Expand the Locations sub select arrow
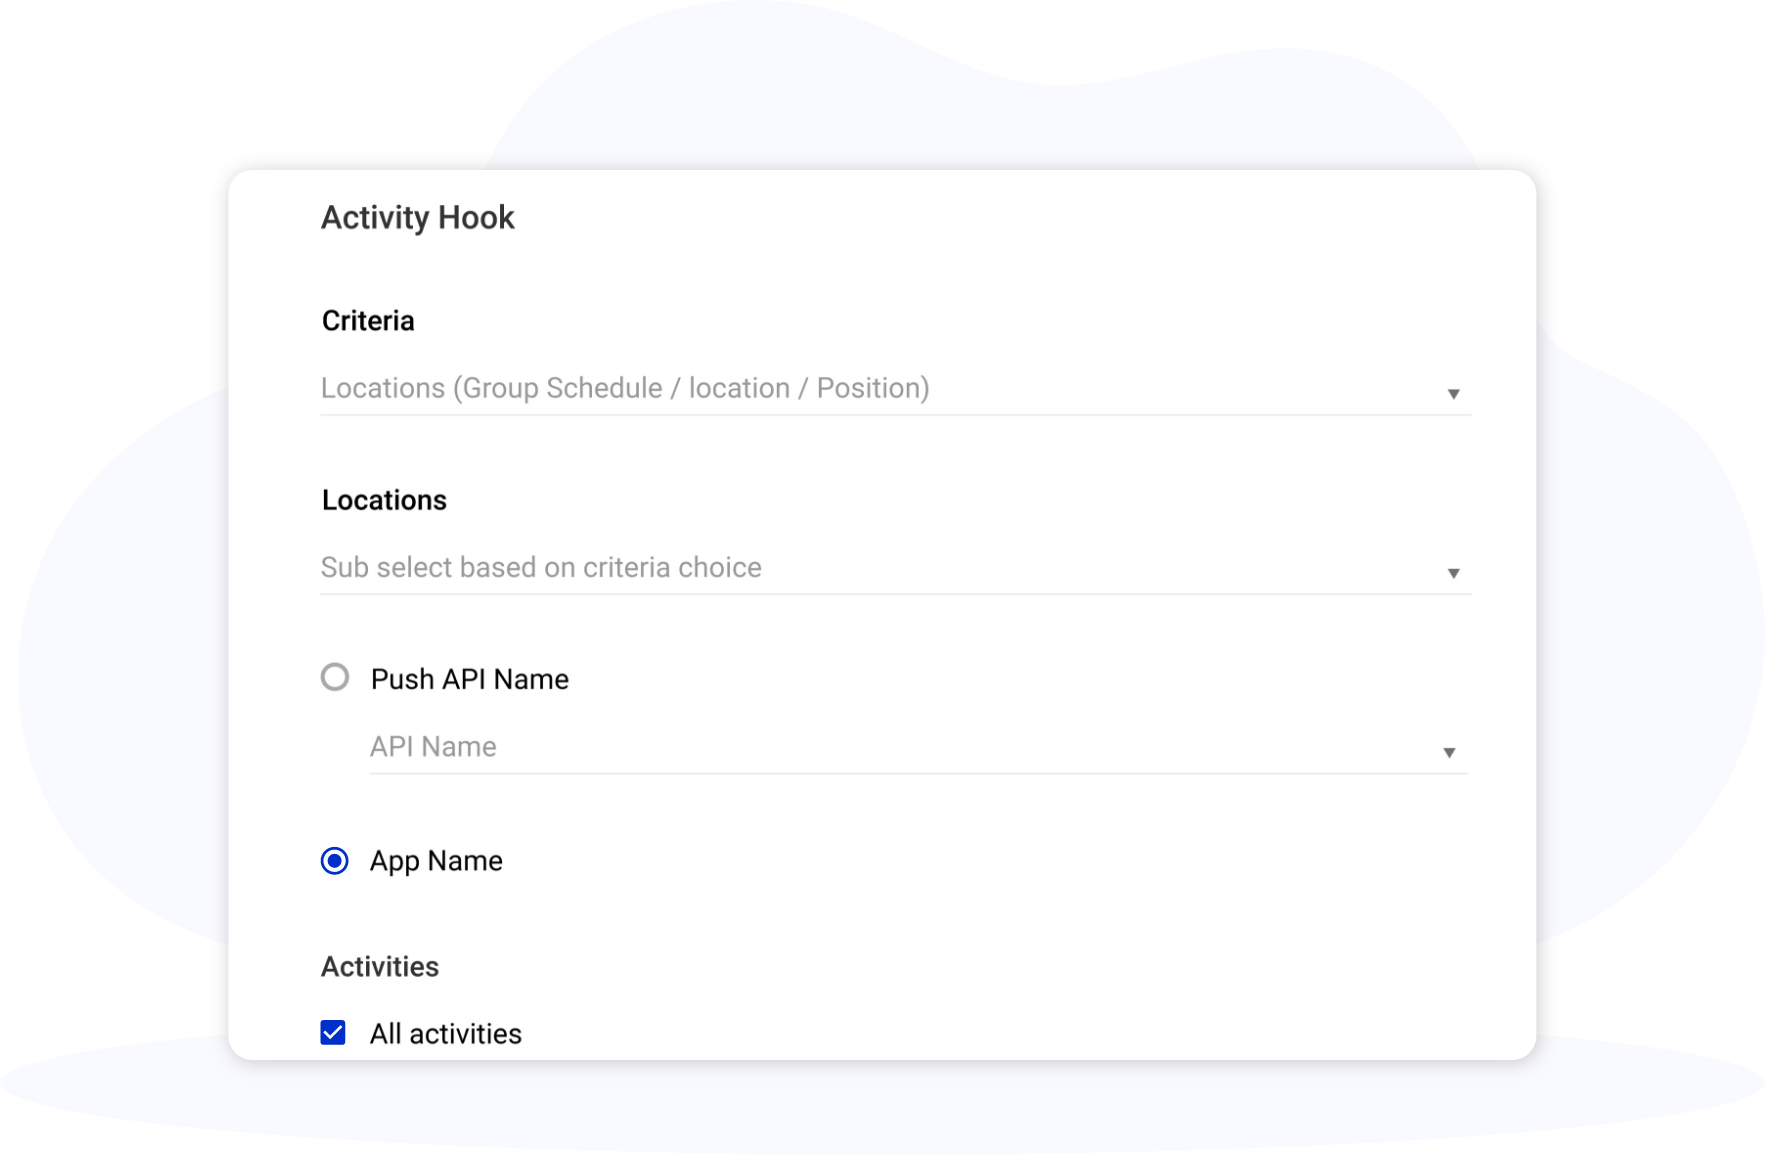The width and height of the screenshot is (1765, 1155). coord(1453,573)
